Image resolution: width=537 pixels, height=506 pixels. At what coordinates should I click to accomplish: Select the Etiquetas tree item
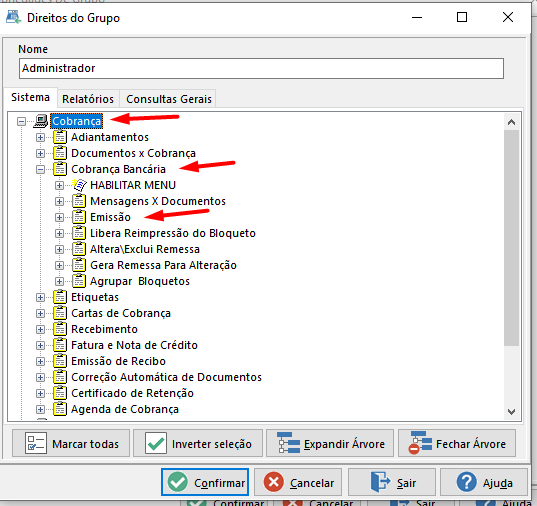point(95,297)
